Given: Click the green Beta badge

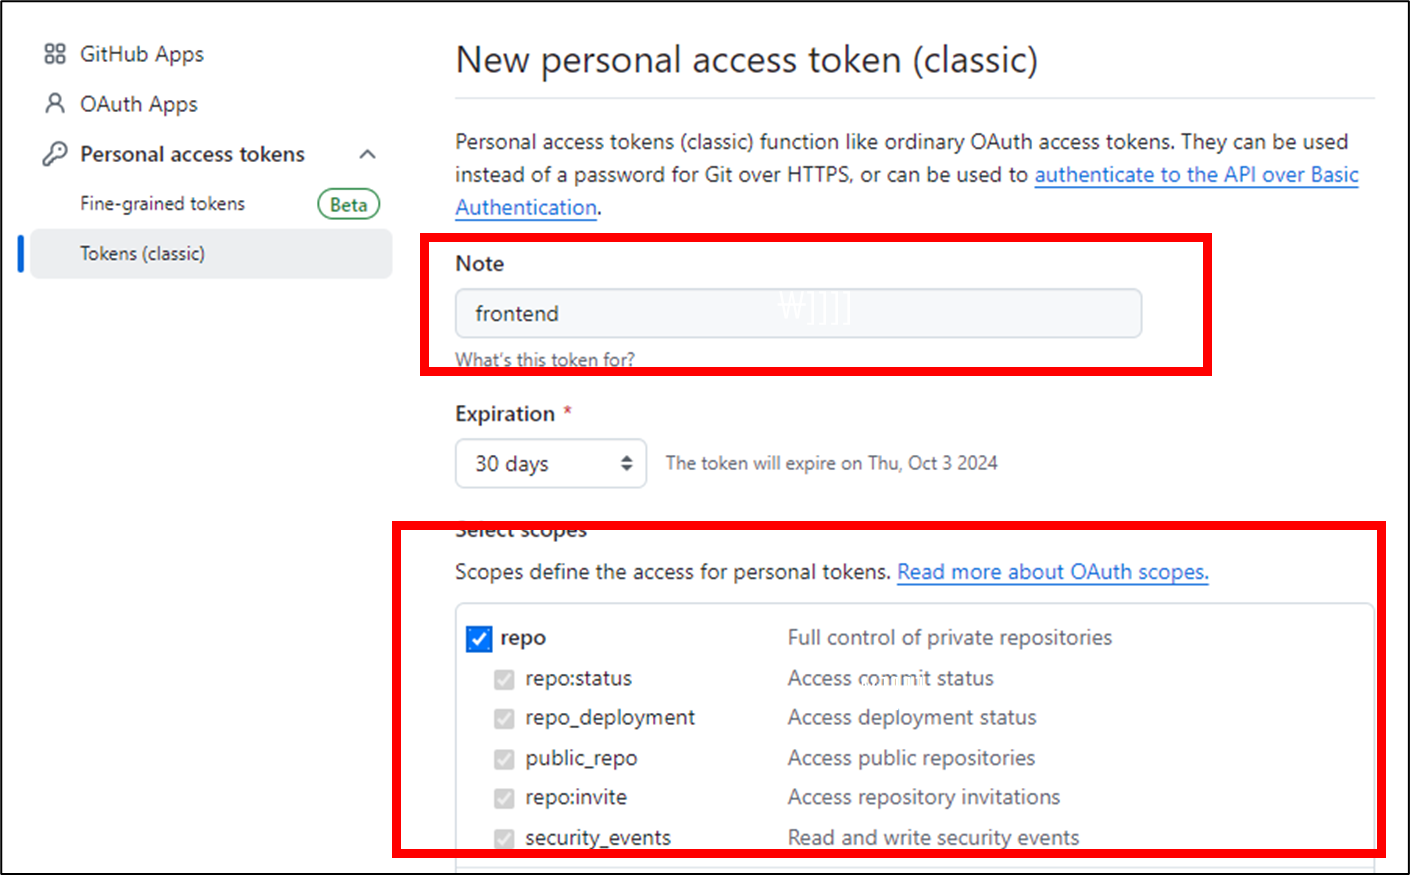Looking at the screenshot, I should click(x=348, y=204).
